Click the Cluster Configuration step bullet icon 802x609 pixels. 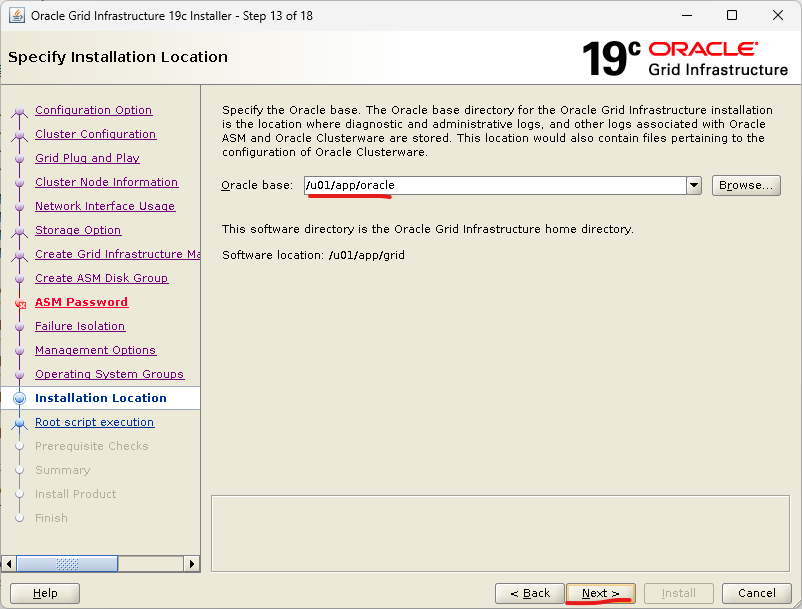(19, 135)
